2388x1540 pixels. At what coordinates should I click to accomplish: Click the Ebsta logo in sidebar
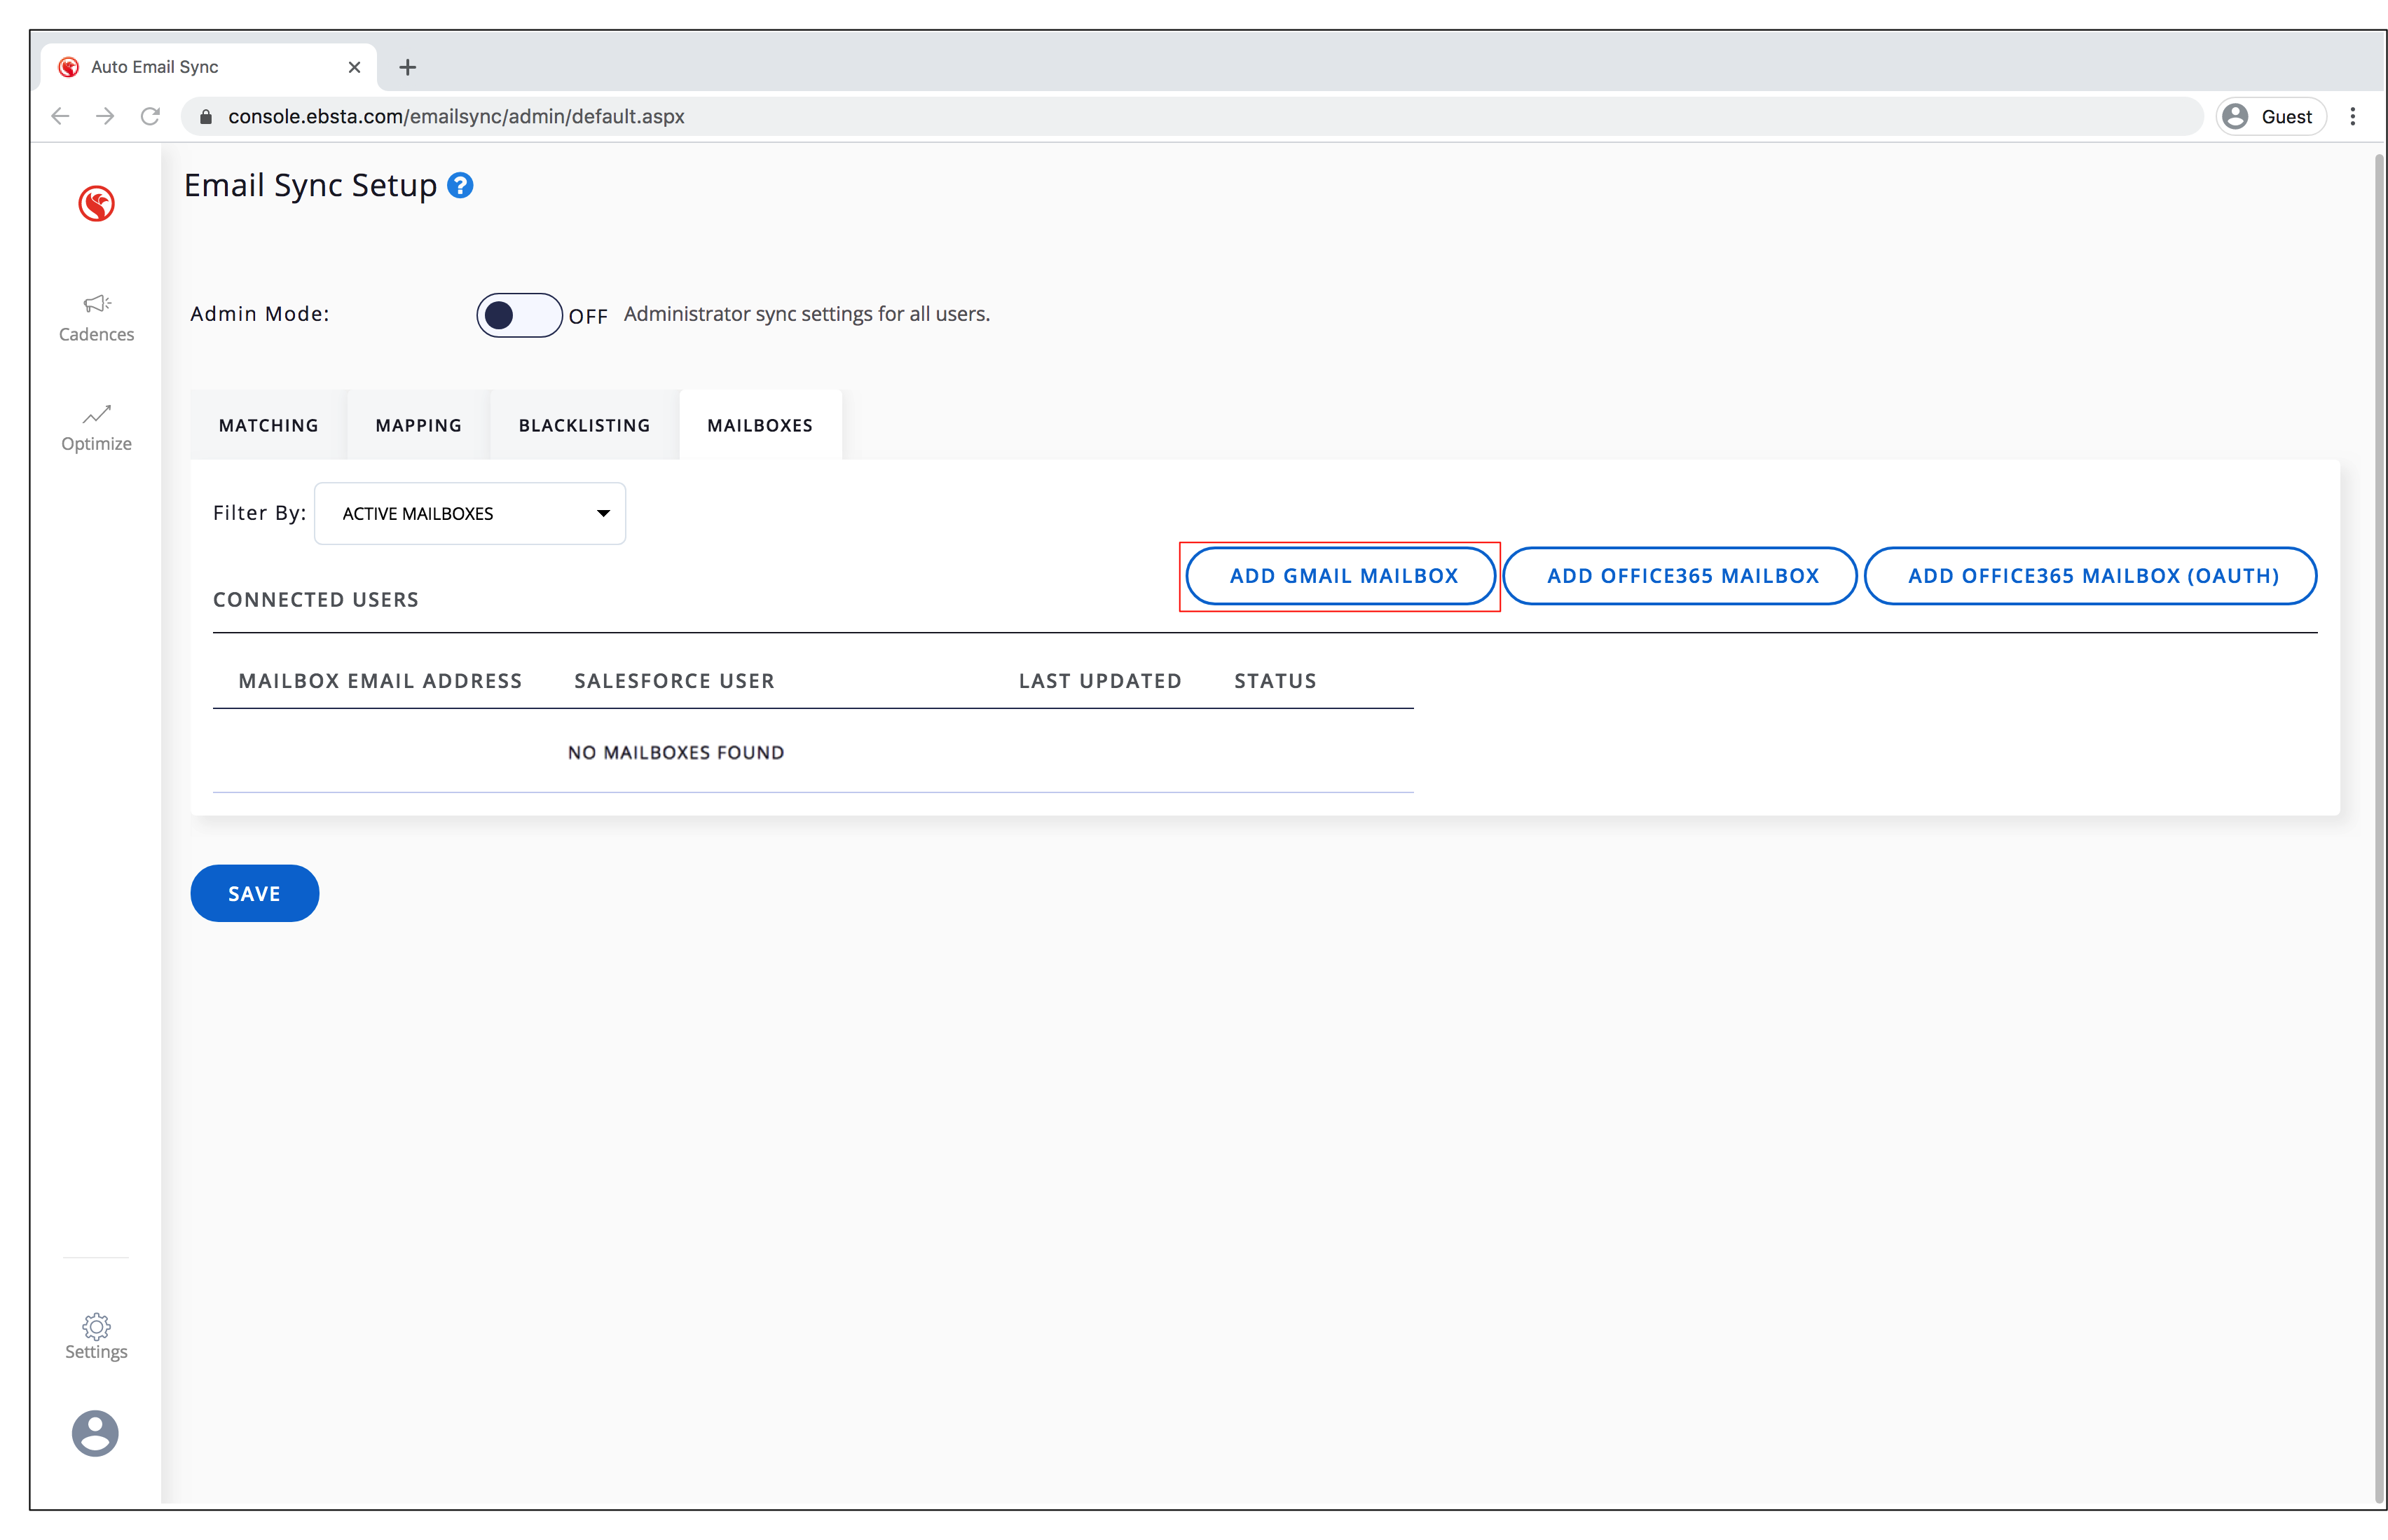(96, 204)
